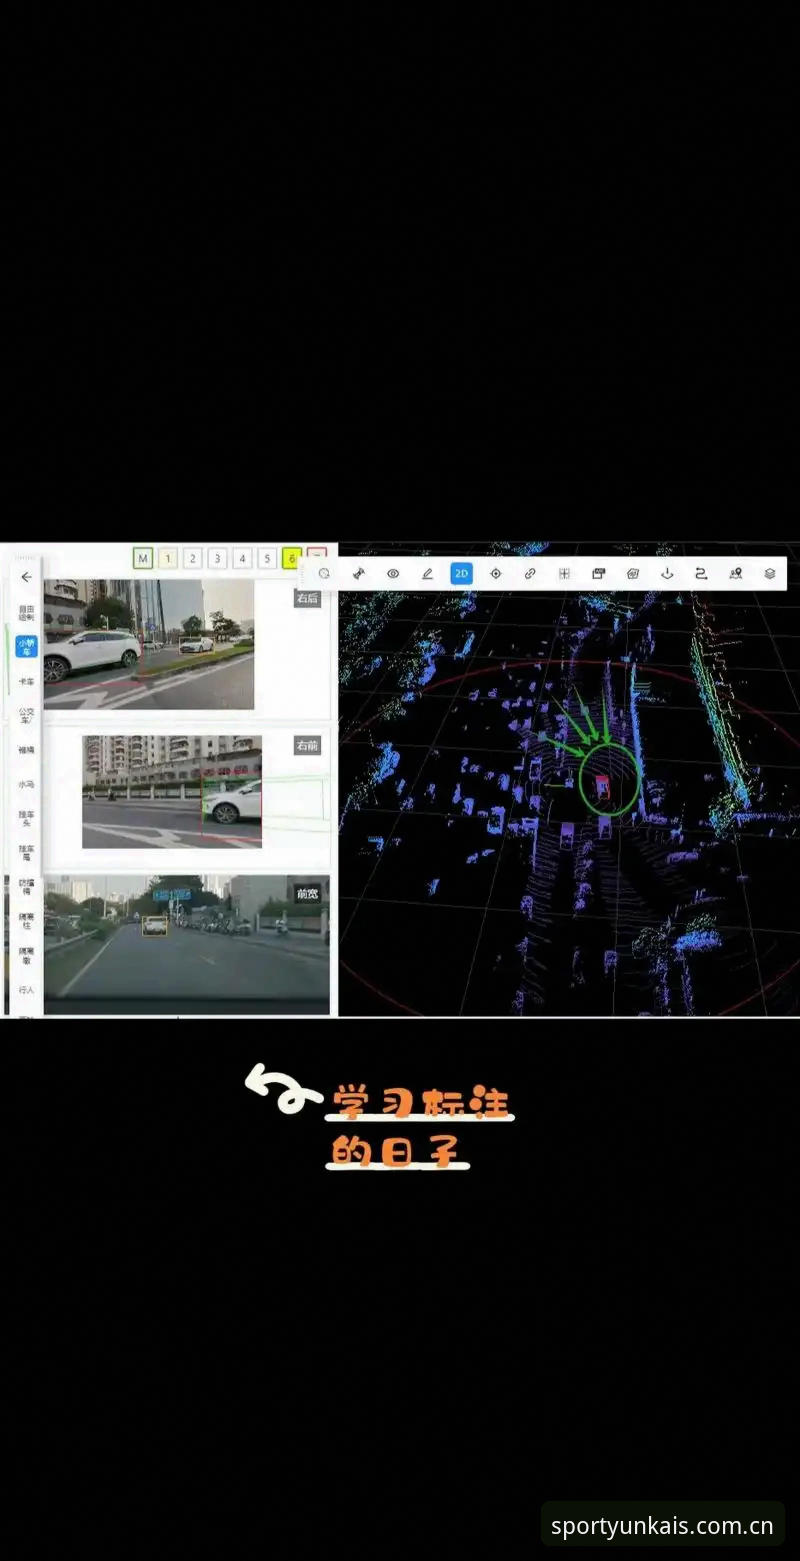The height and width of the screenshot is (1561, 800).
Task: Select the grid layout icon
Action: pos(564,574)
